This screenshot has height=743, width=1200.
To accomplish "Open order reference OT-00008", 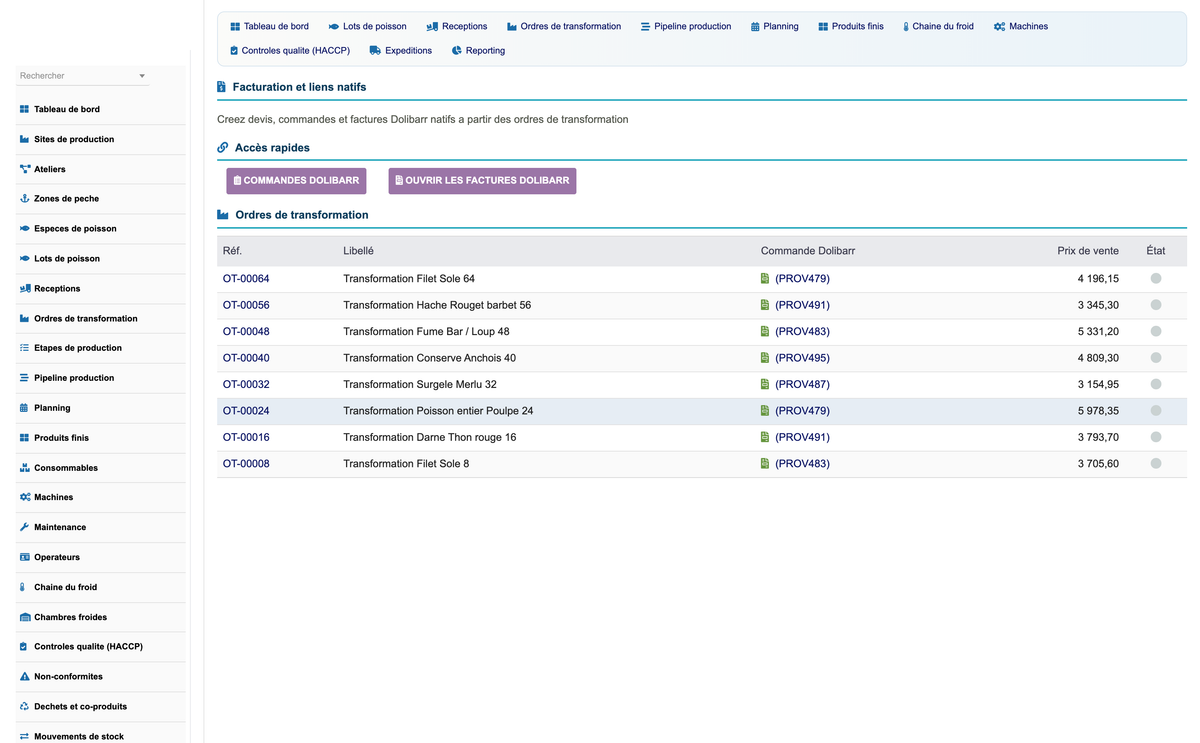I will [x=246, y=464].
